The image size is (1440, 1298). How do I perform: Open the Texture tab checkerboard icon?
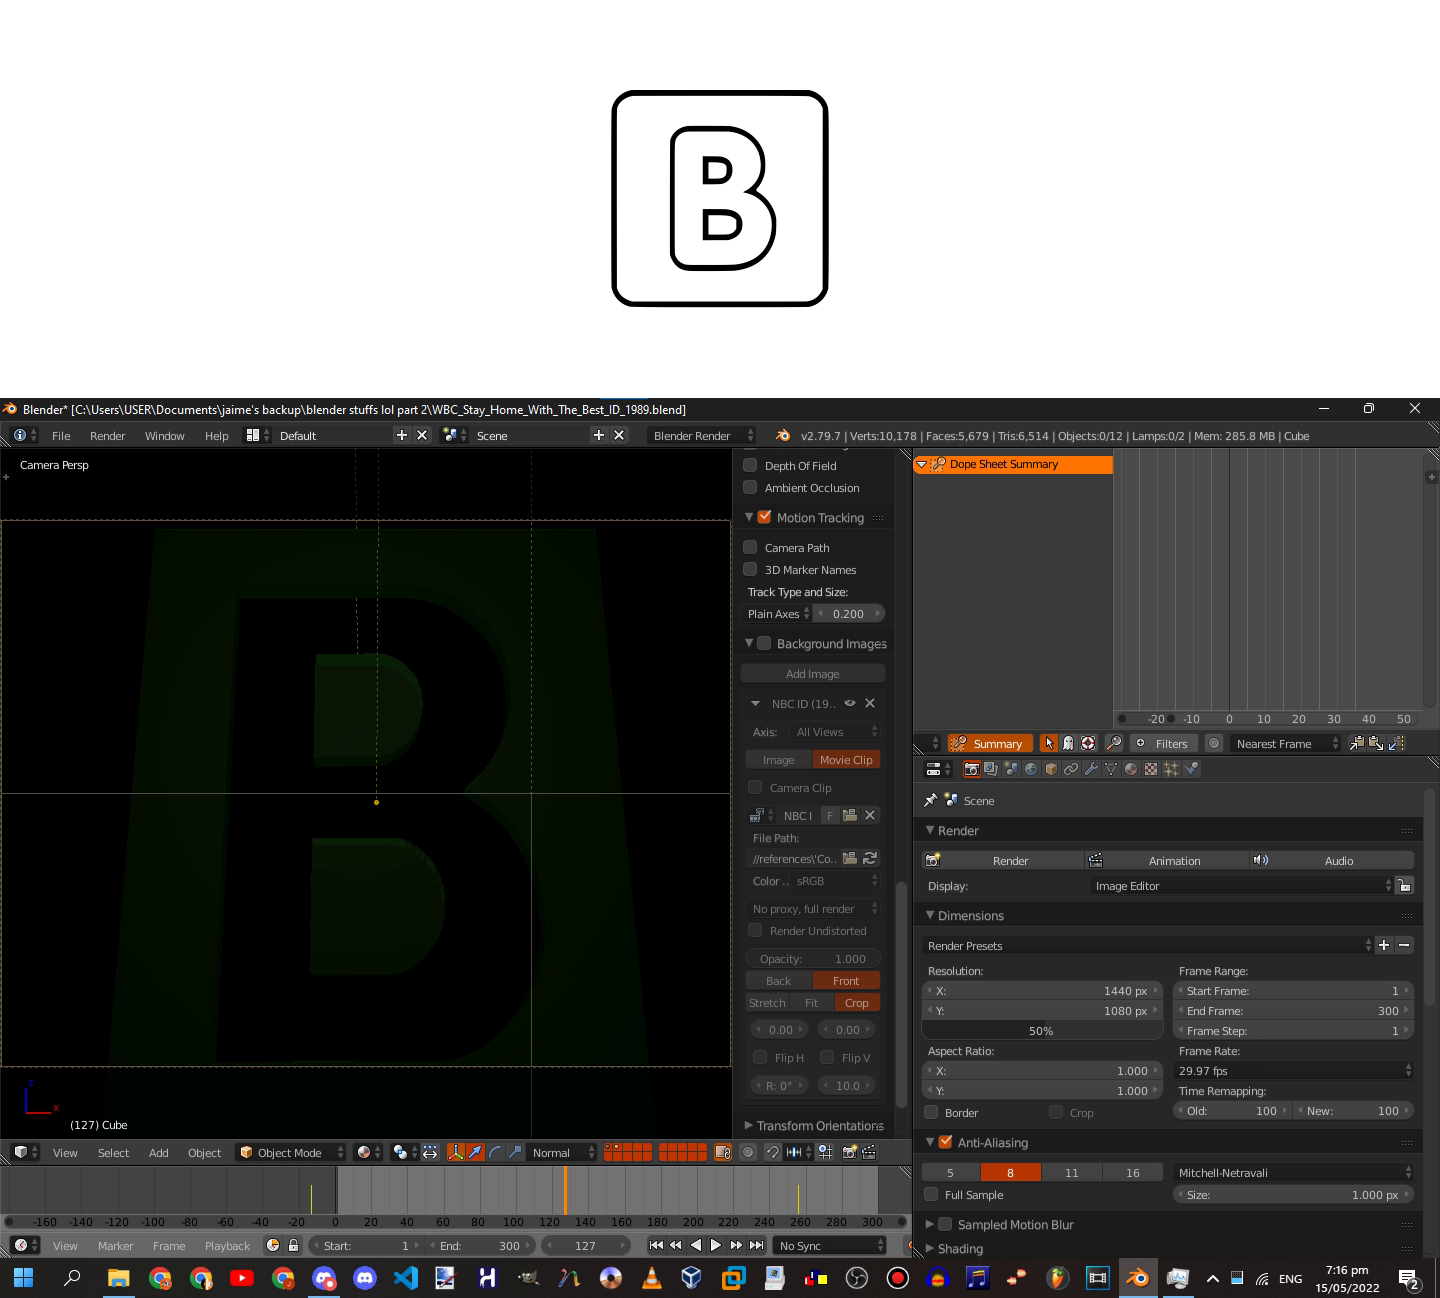pos(1151,769)
